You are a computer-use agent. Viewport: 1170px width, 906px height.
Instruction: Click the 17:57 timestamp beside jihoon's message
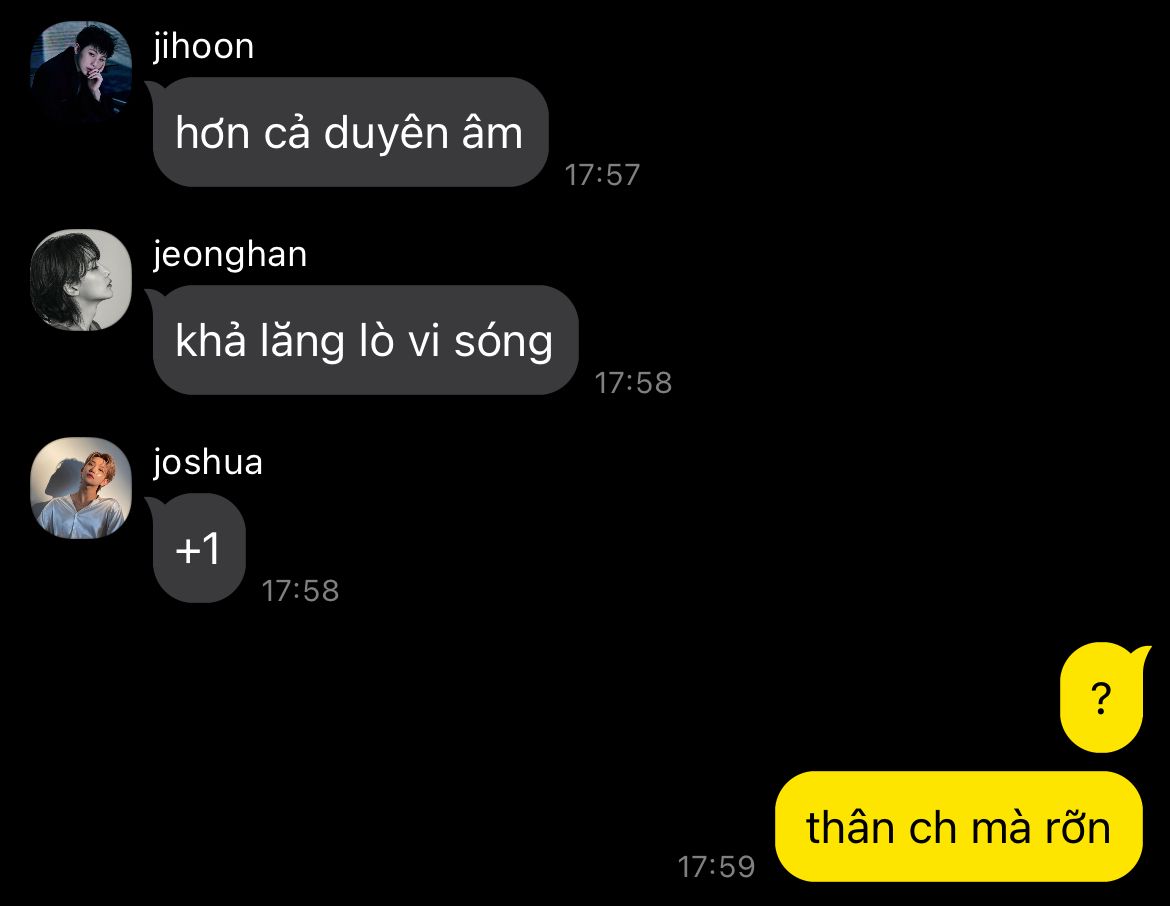pos(602,175)
